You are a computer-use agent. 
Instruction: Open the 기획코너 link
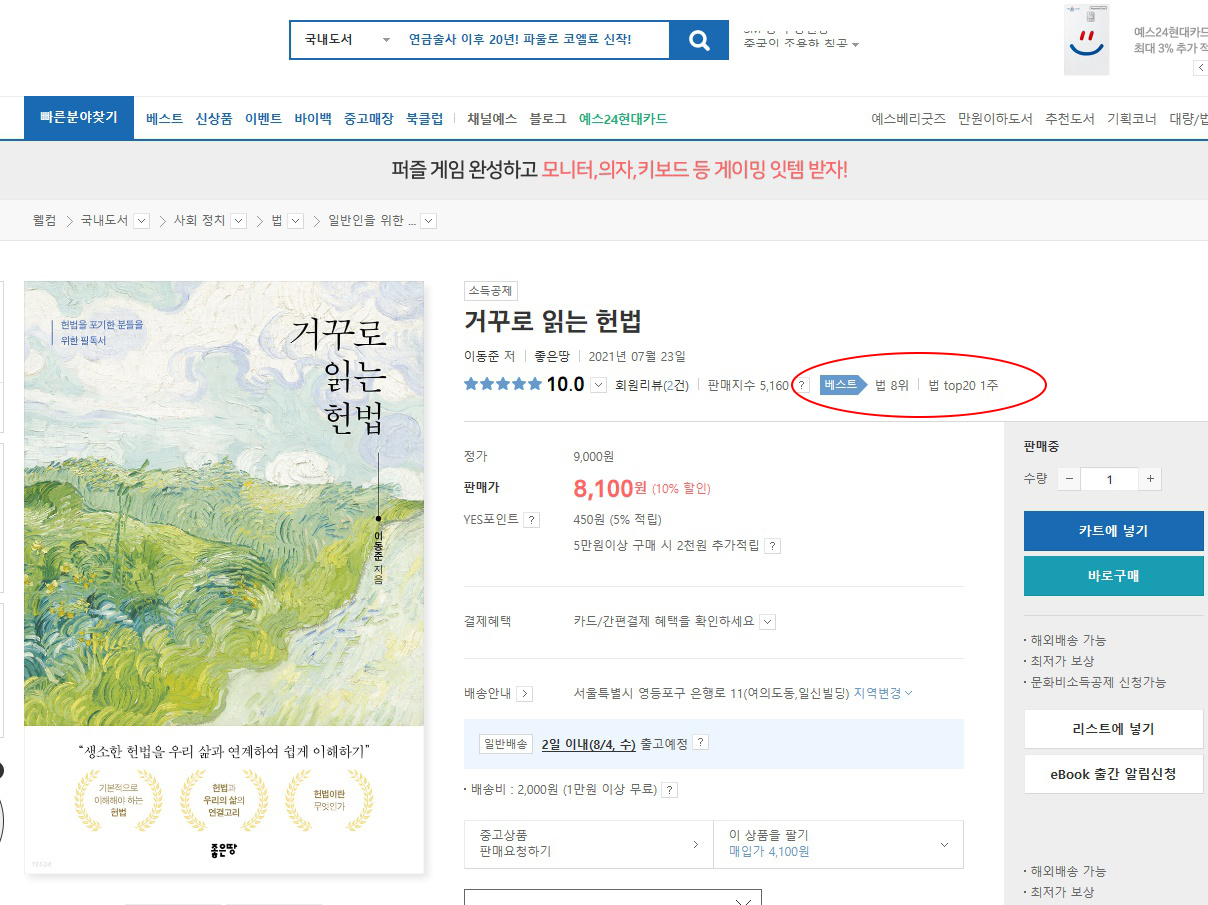click(x=1132, y=118)
